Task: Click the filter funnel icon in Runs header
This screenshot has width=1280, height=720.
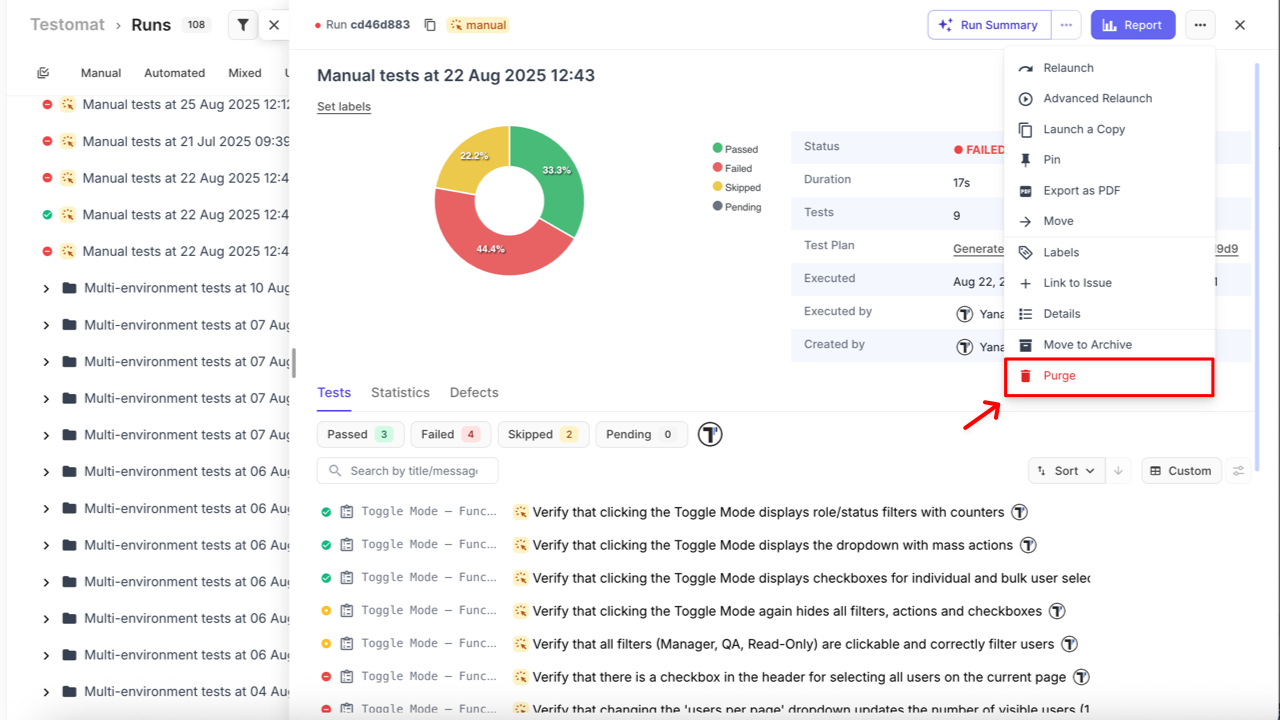Action: click(243, 25)
